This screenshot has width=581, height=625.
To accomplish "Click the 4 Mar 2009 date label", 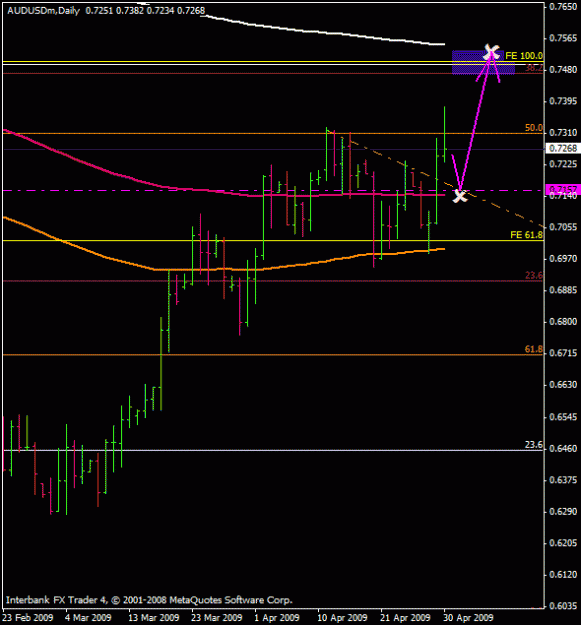I will [88, 617].
